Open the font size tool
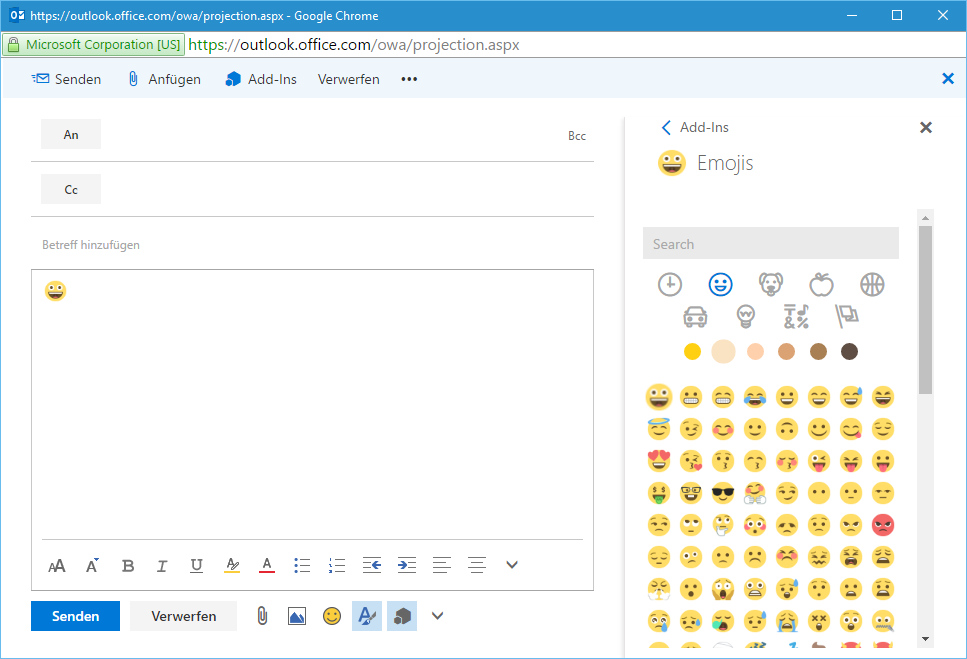 pos(57,565)
